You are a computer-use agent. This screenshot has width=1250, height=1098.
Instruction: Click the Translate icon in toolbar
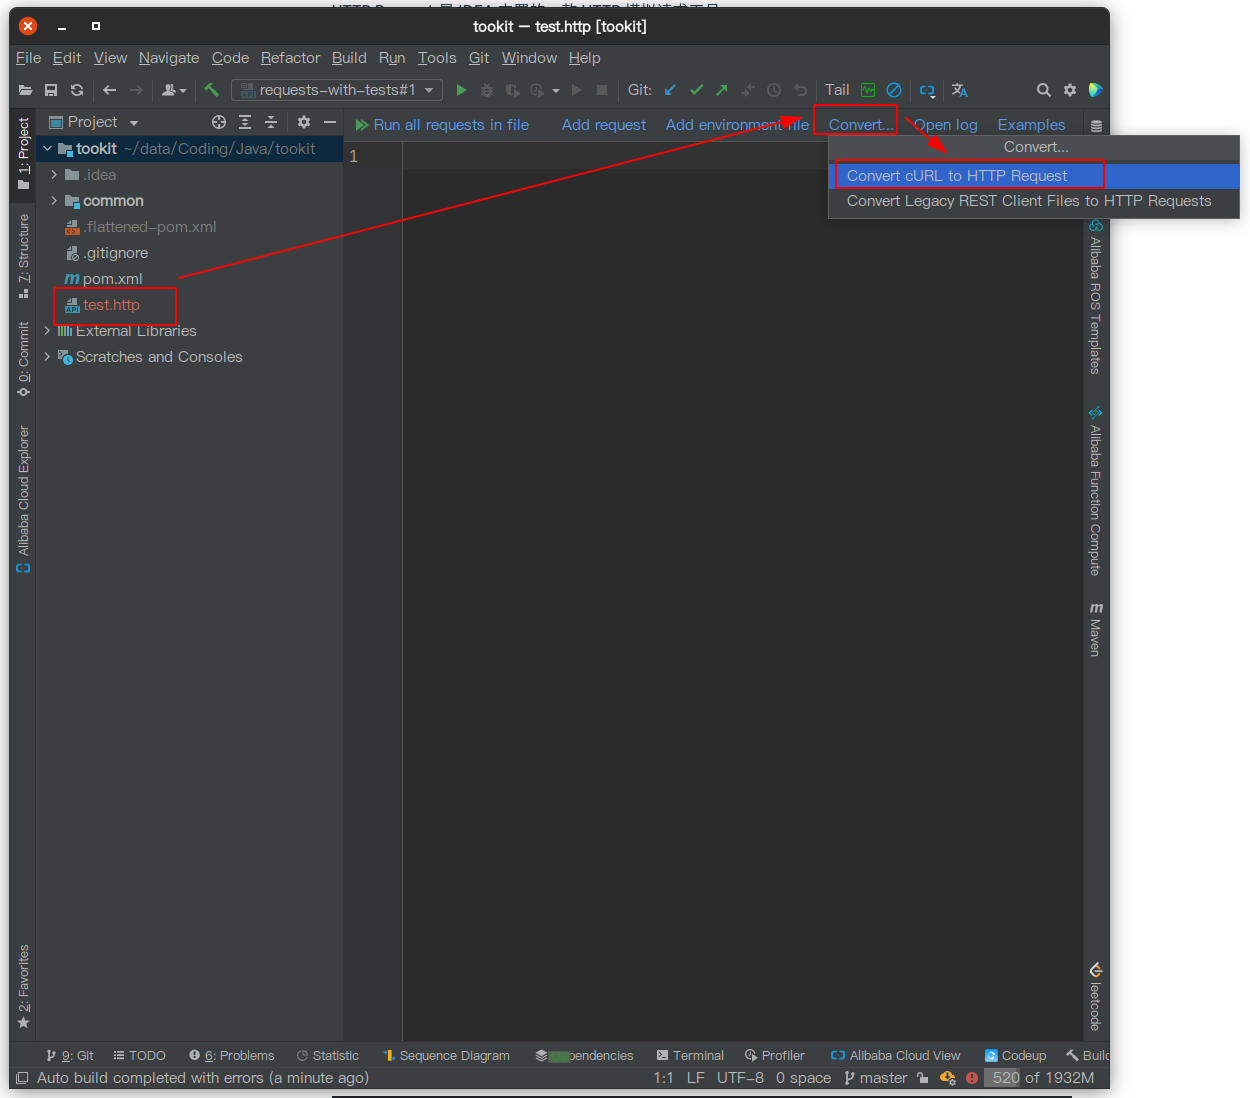960,90
